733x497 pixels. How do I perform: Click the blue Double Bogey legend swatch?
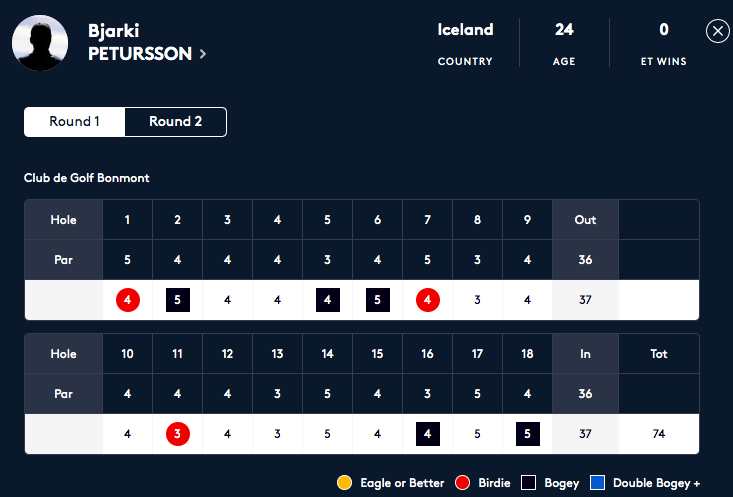597,483
